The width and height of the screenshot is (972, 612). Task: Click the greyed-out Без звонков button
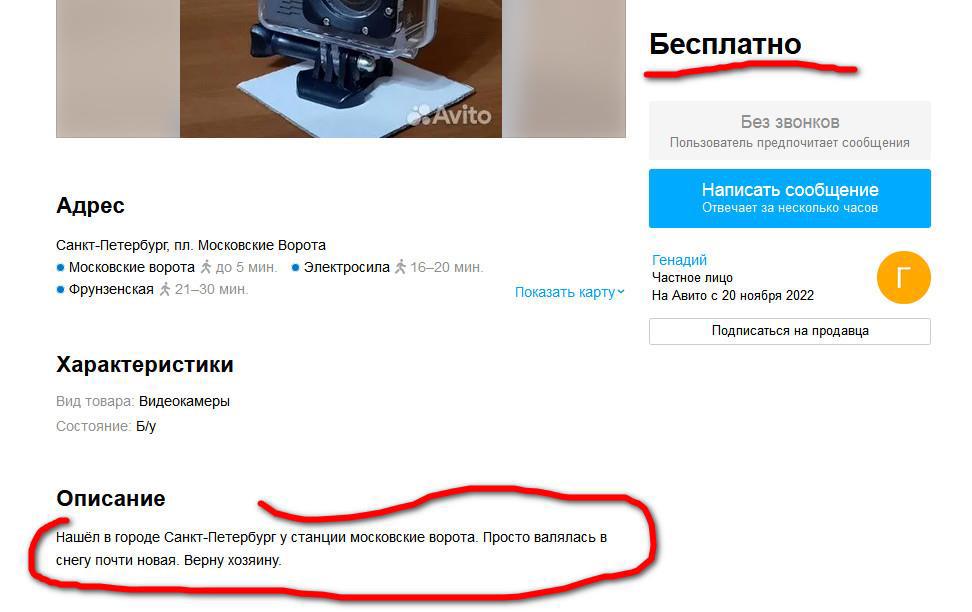[789, 131]
